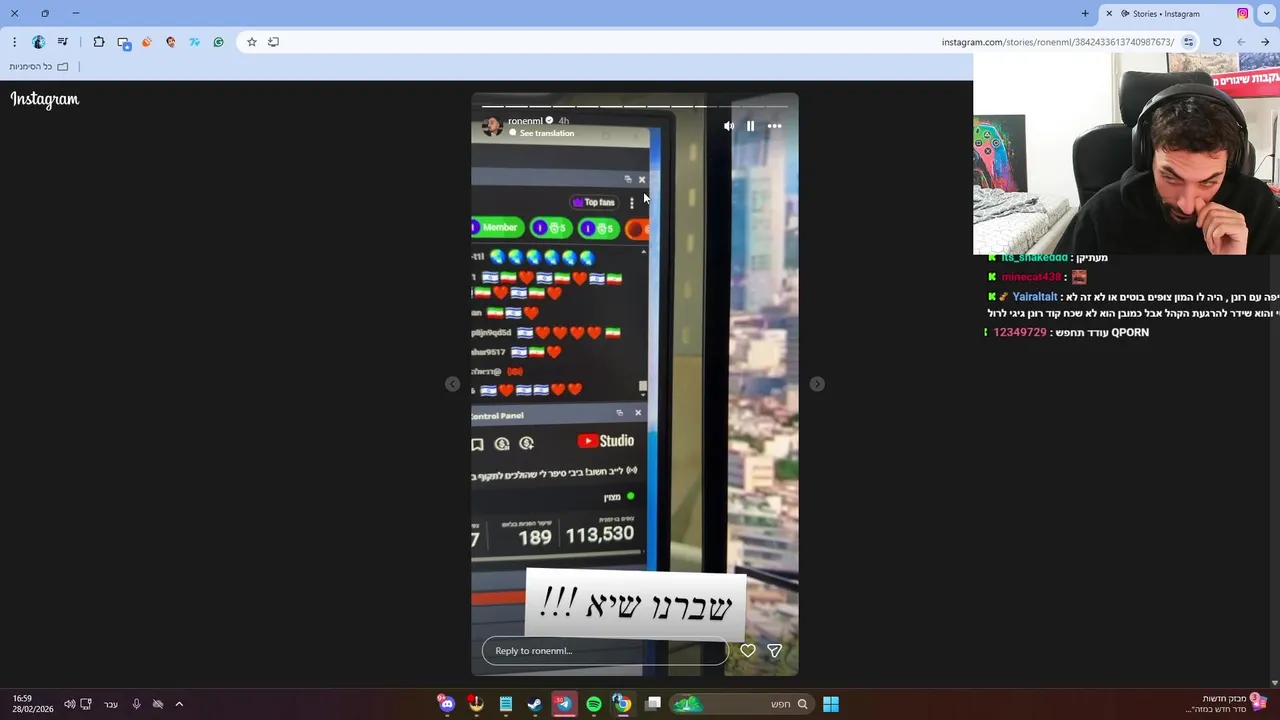
Task: Click Yairaltalt username in chat overlay
Action: (x=1034, y=297)
